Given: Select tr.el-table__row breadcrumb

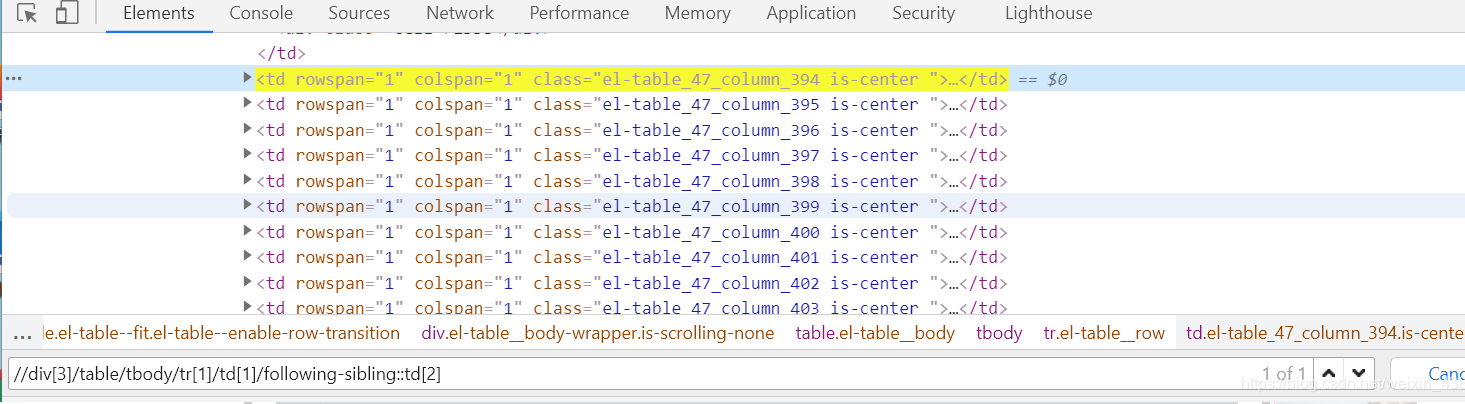Looking at the screenshot, I should click(1104, 333).
